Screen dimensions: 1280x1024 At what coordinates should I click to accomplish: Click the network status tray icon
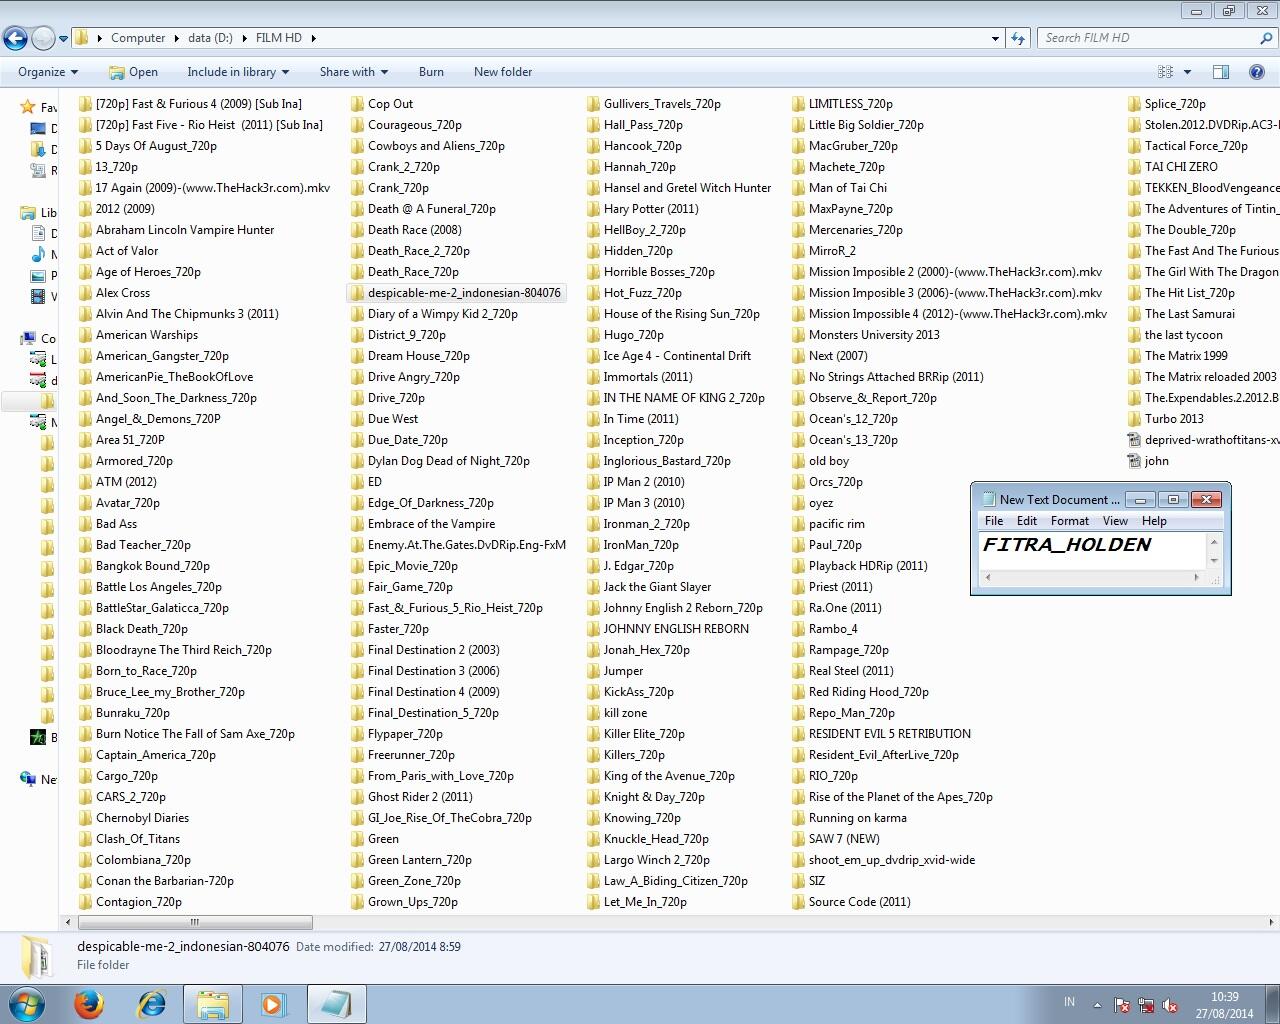coord(1146,1006)
